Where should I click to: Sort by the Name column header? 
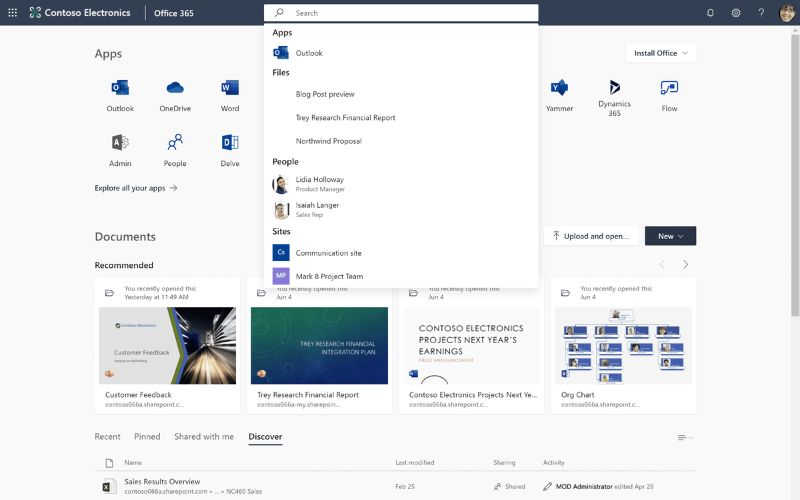pyautogui.click(x=133, y=463)
